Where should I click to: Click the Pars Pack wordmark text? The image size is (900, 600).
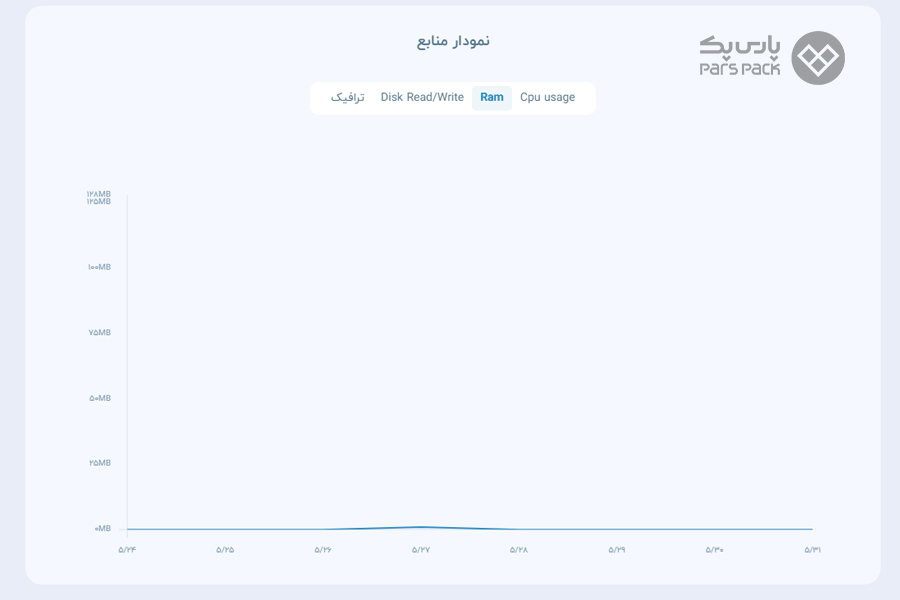coord(740,56)
